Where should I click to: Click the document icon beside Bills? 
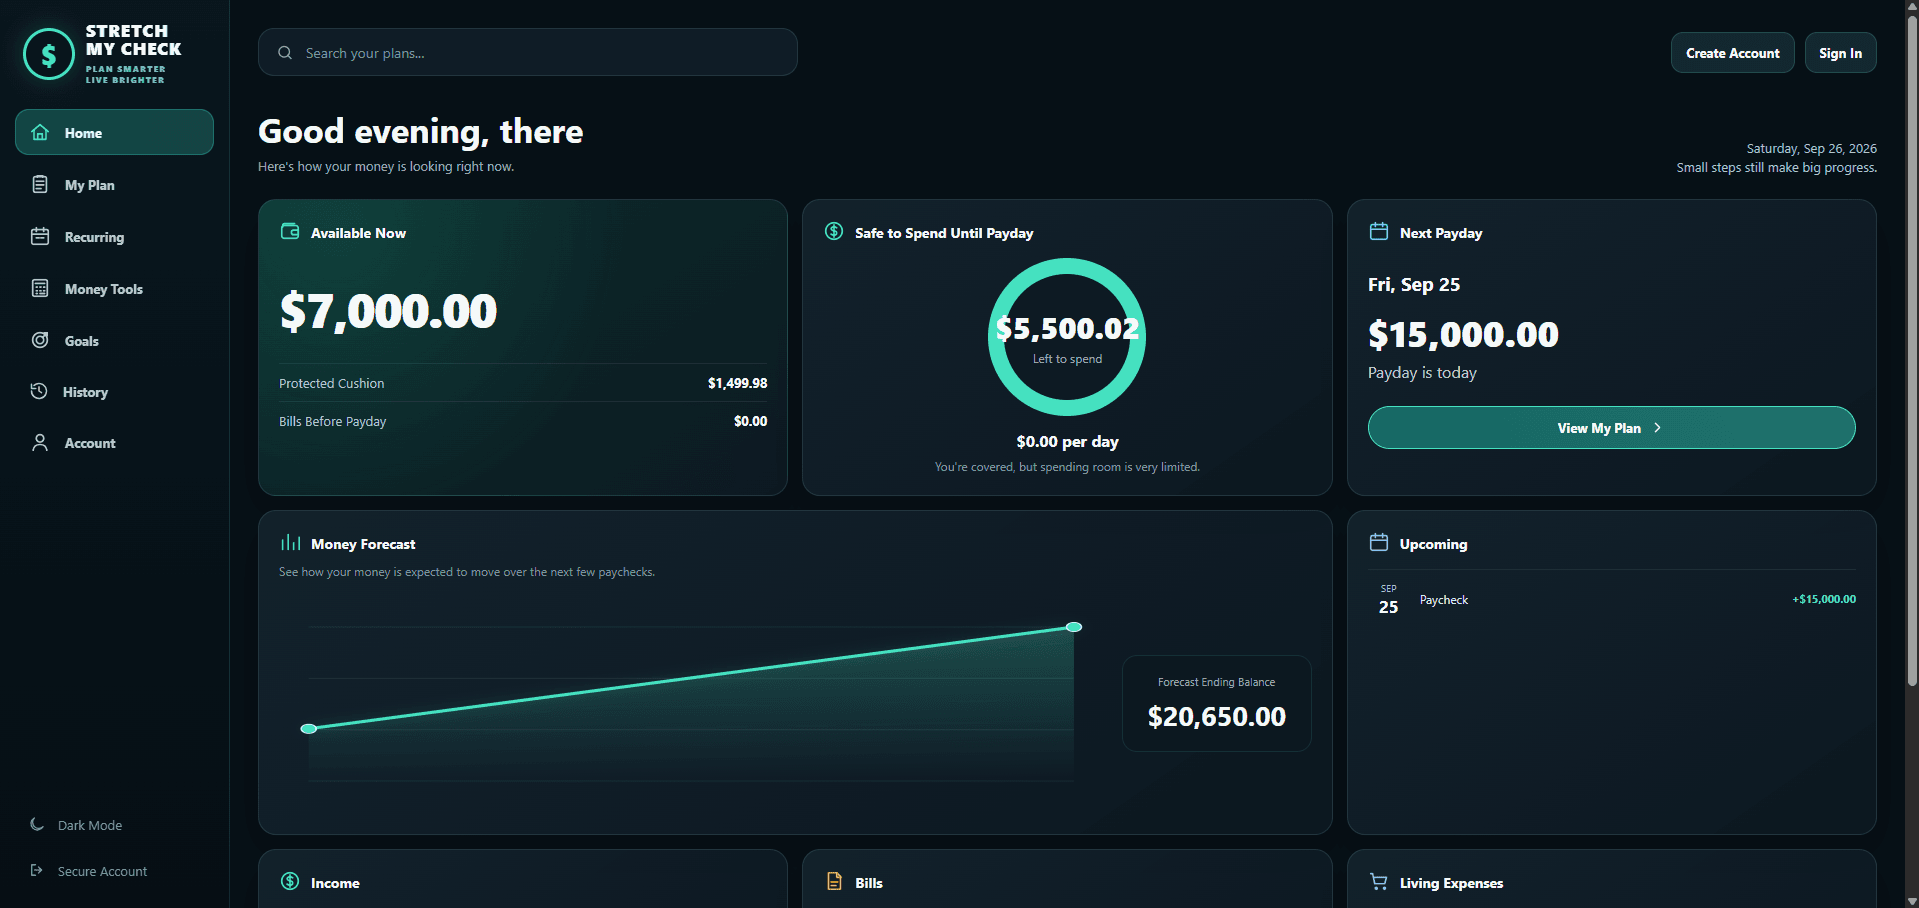point(834,881)
